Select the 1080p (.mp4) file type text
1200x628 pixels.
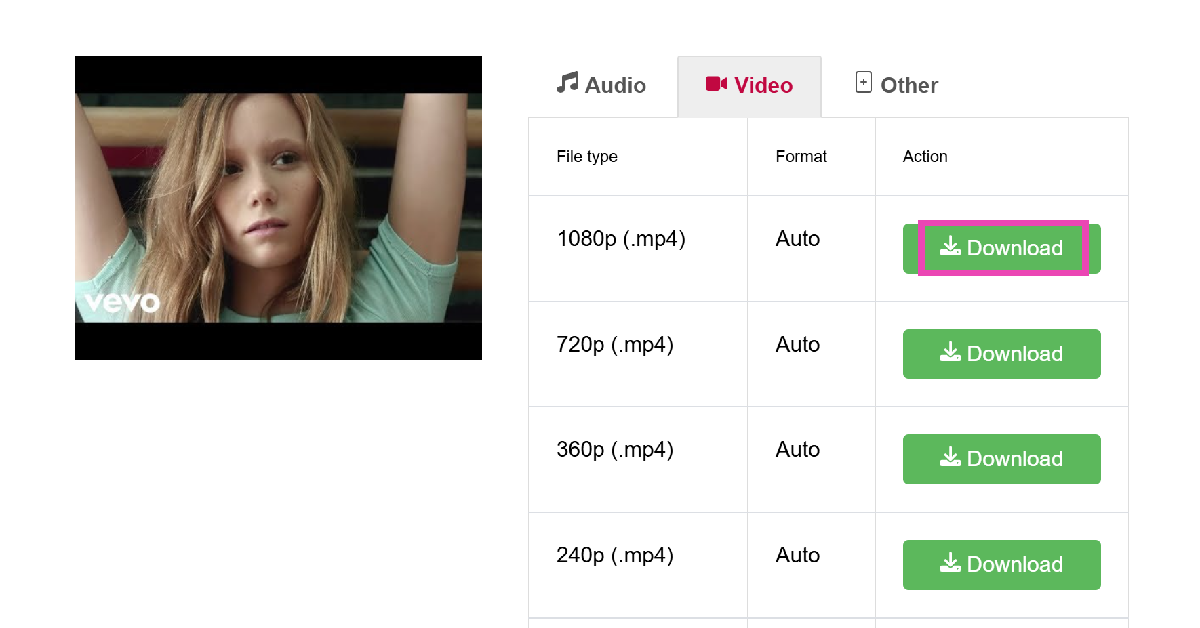621,239
